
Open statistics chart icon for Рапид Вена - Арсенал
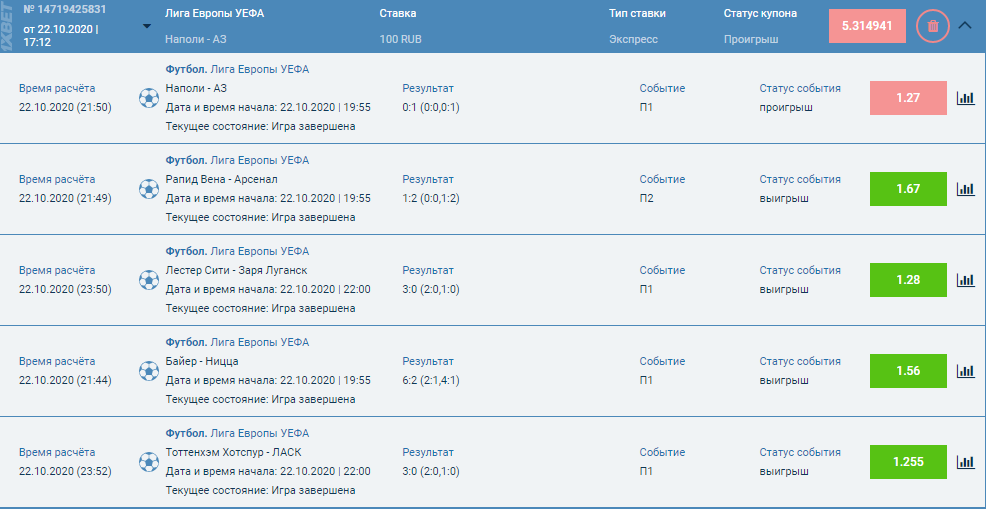[965, 189]
